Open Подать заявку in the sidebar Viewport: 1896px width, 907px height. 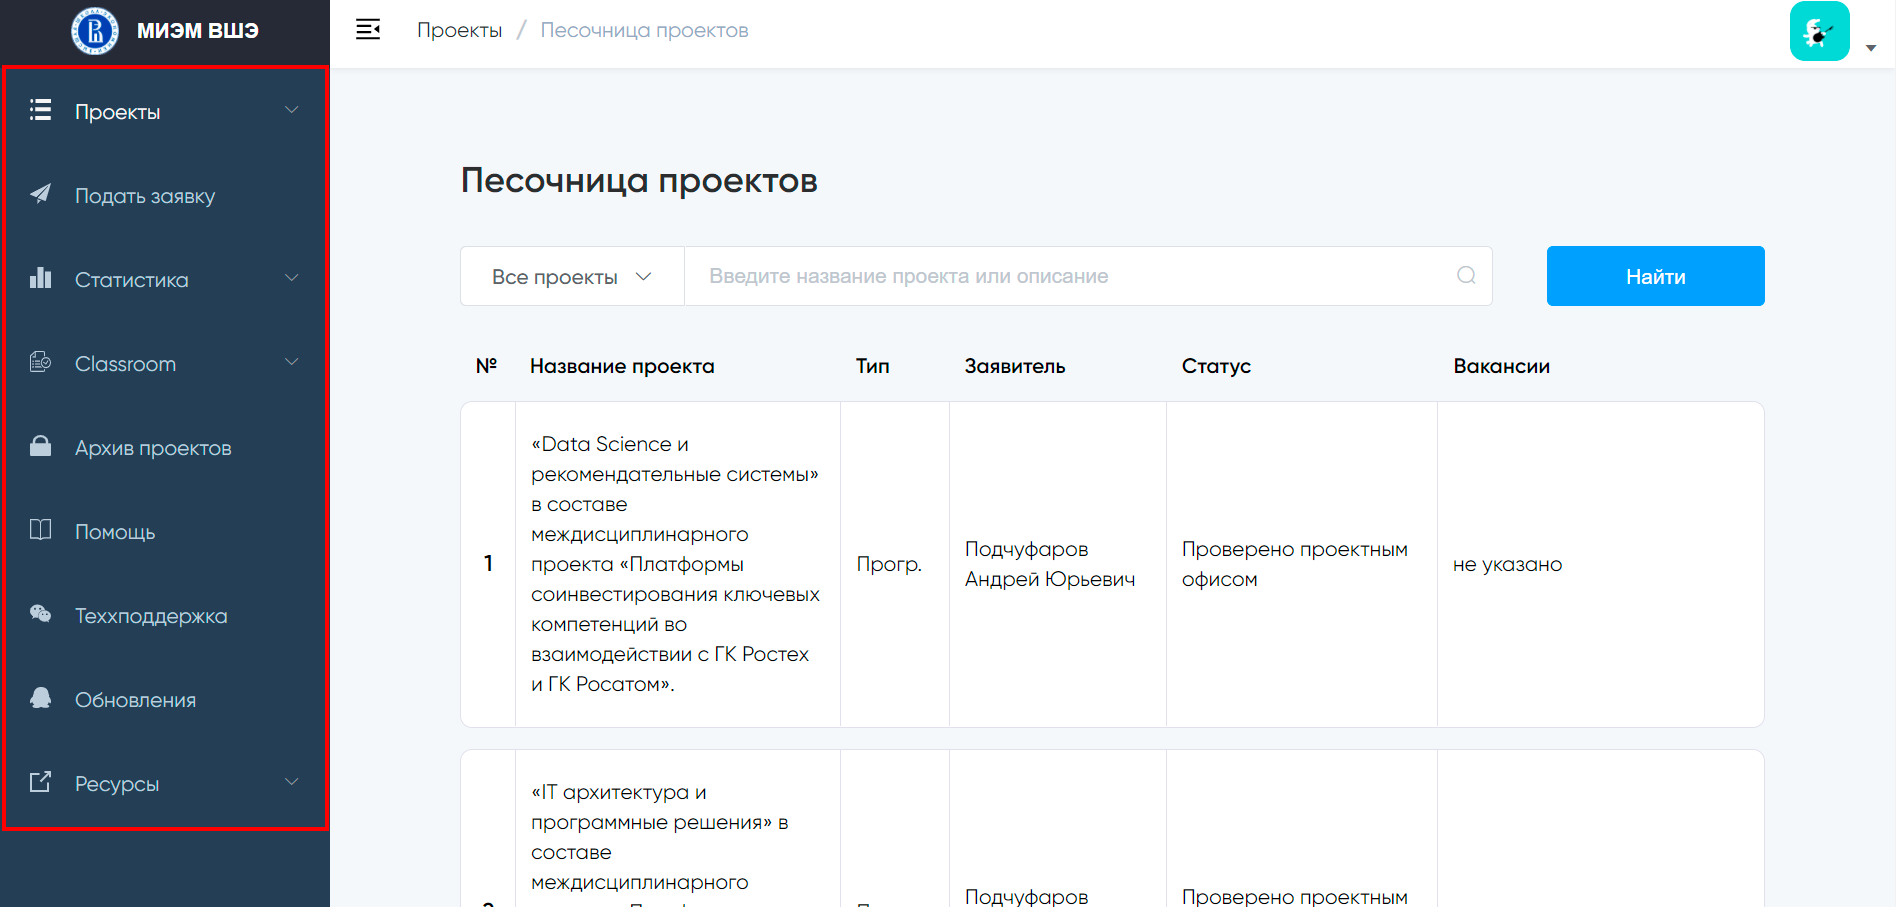pyautogui.click(x=165, y=195)
